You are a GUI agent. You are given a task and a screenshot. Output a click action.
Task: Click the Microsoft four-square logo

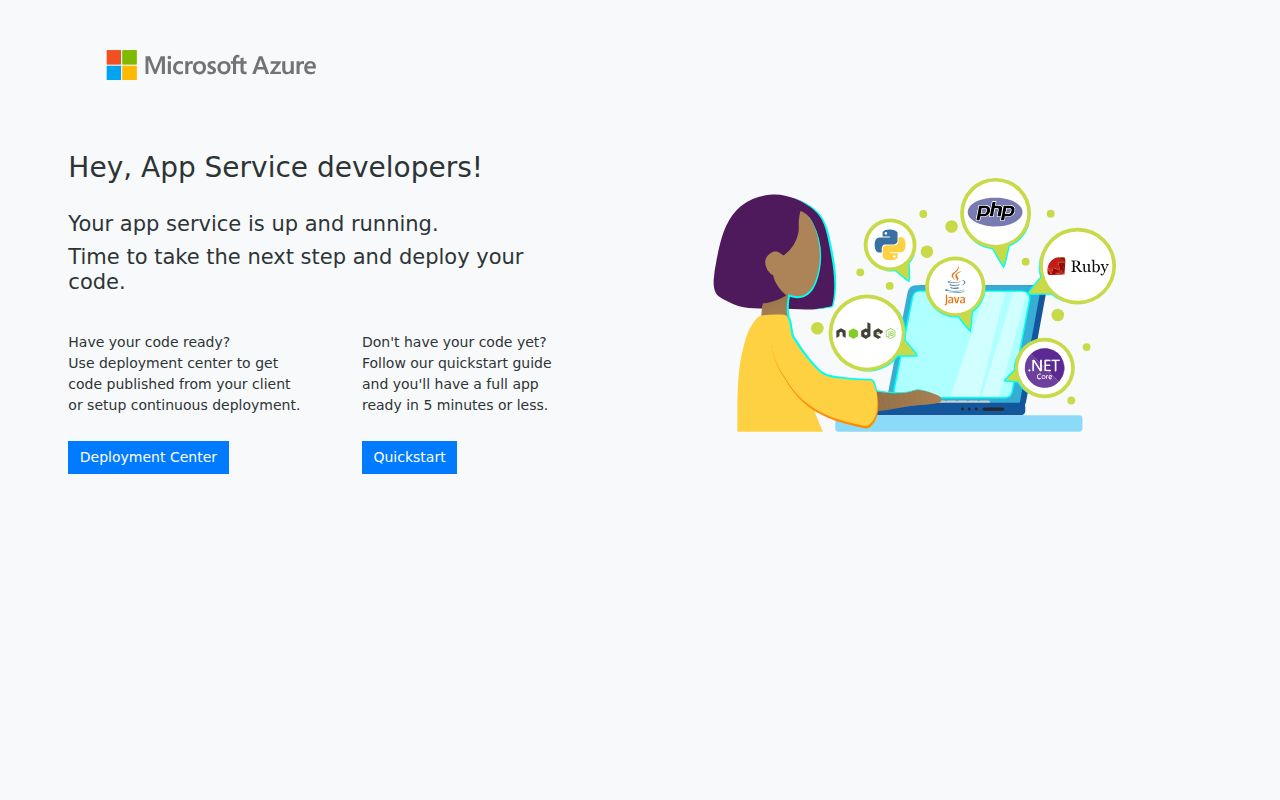coord(121,65)
